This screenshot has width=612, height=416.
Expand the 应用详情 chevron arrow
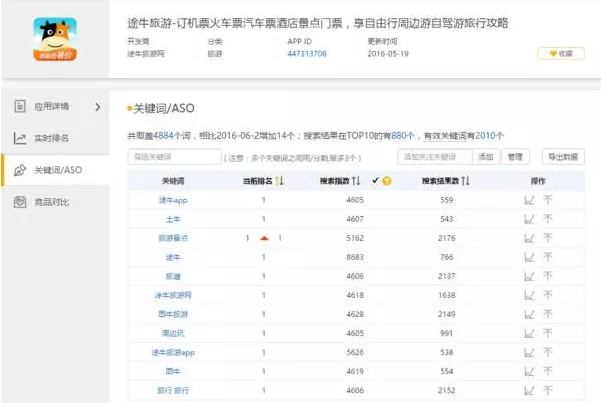(98, 107)
